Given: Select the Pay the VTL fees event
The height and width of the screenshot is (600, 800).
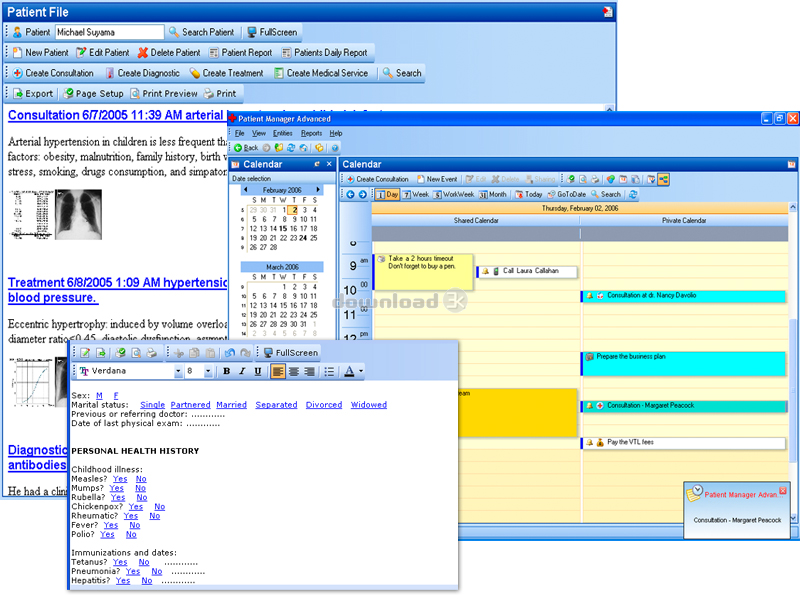Looking at the screenshot, I should [684, 443].
